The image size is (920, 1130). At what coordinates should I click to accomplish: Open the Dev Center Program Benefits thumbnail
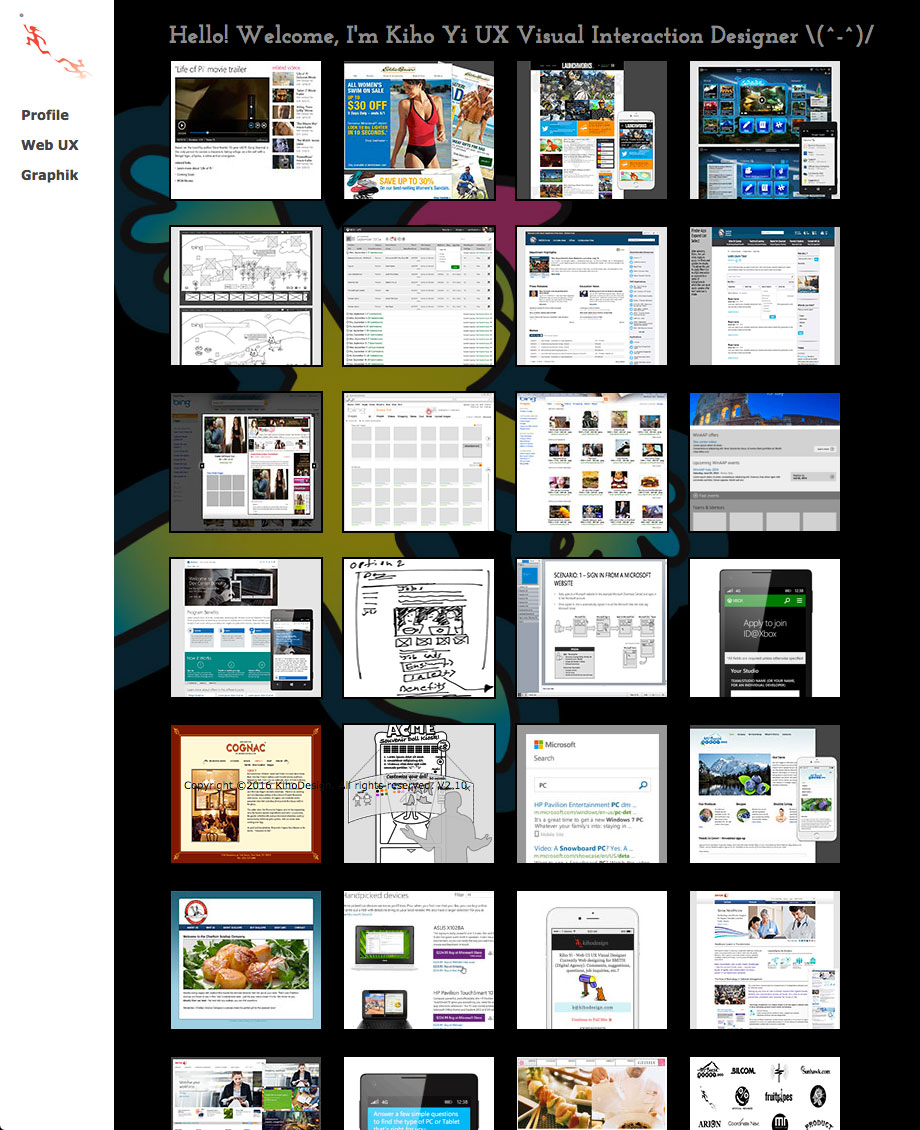point(246,628)
